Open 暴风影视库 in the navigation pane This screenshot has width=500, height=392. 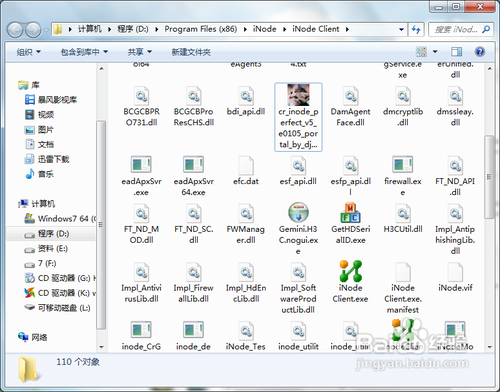[51, 100]
